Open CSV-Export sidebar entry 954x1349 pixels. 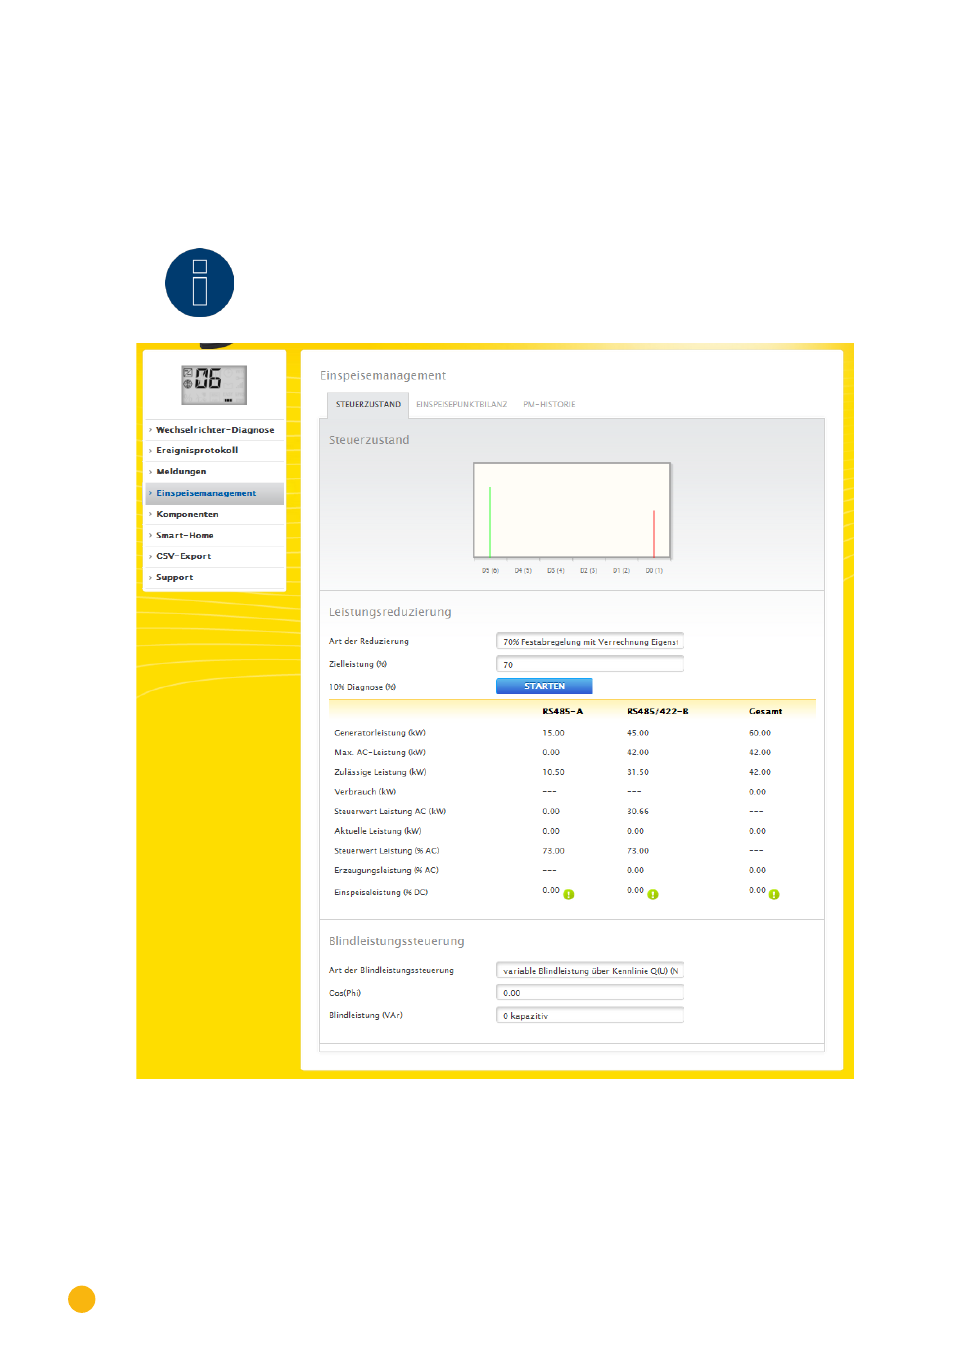point(214,556)
